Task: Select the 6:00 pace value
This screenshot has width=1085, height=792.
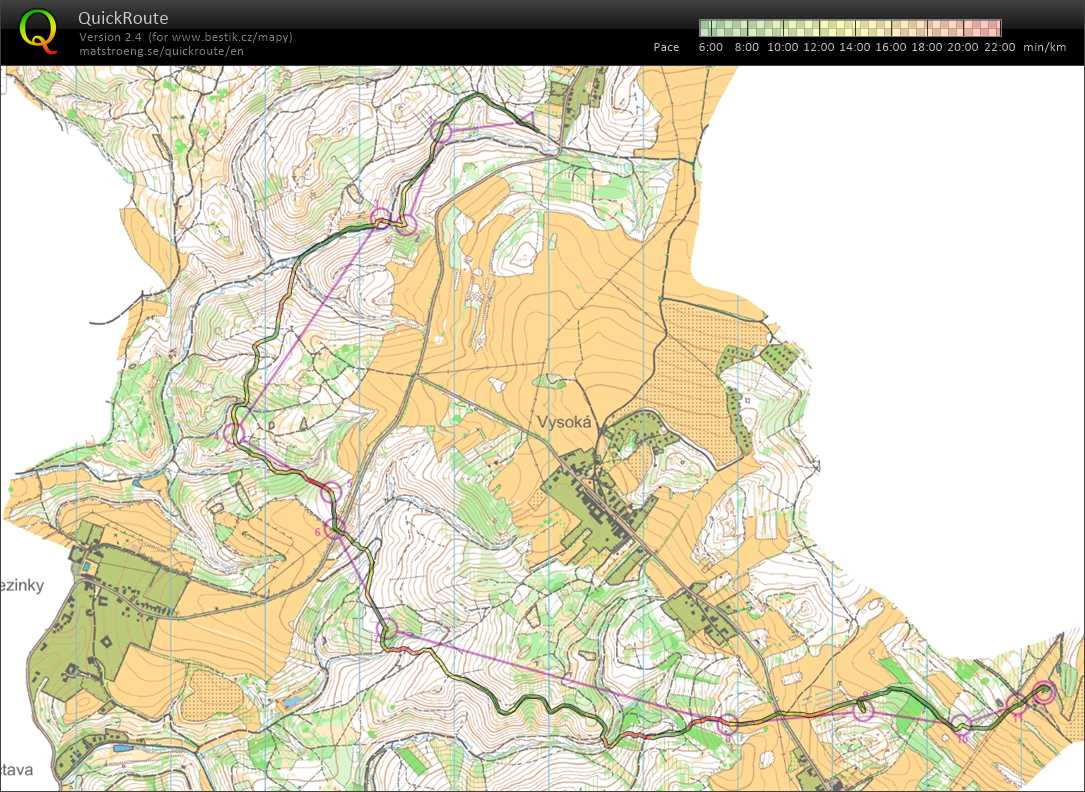Action: point(710,47)
